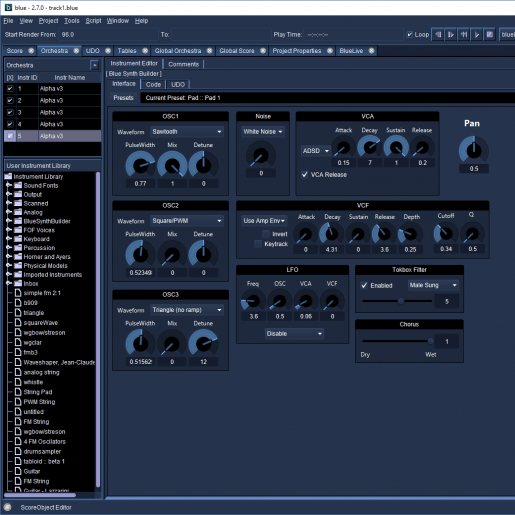This screenshot has width=515, height=515.
Task: Toggle the enable checkbox for instrument 3
Action: pos(10,112)
